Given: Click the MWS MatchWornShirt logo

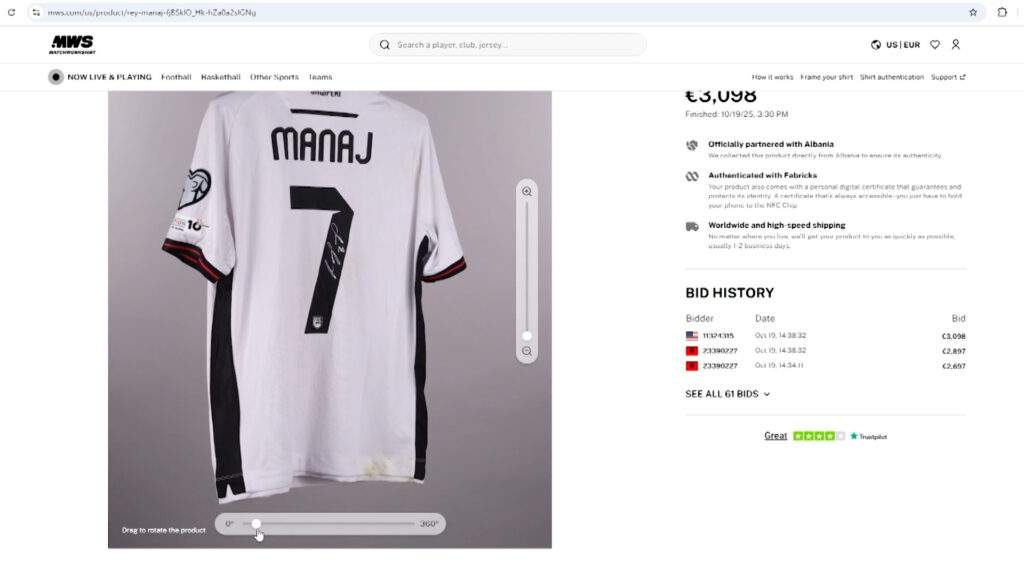Looking at the screenshot, I should (x=72, y=44).
